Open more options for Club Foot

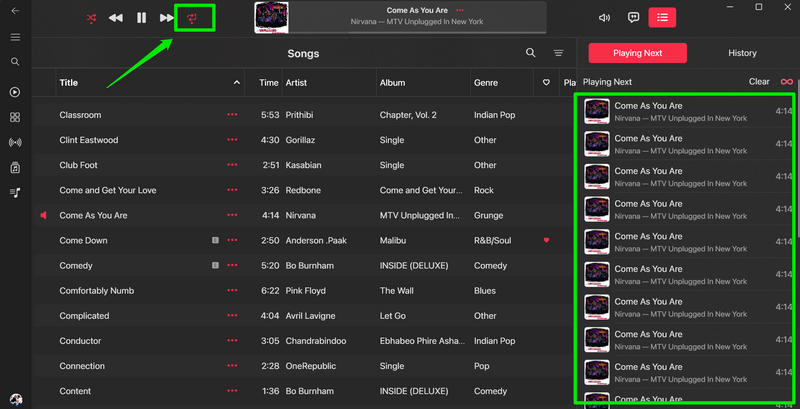(x=232, y=165)
